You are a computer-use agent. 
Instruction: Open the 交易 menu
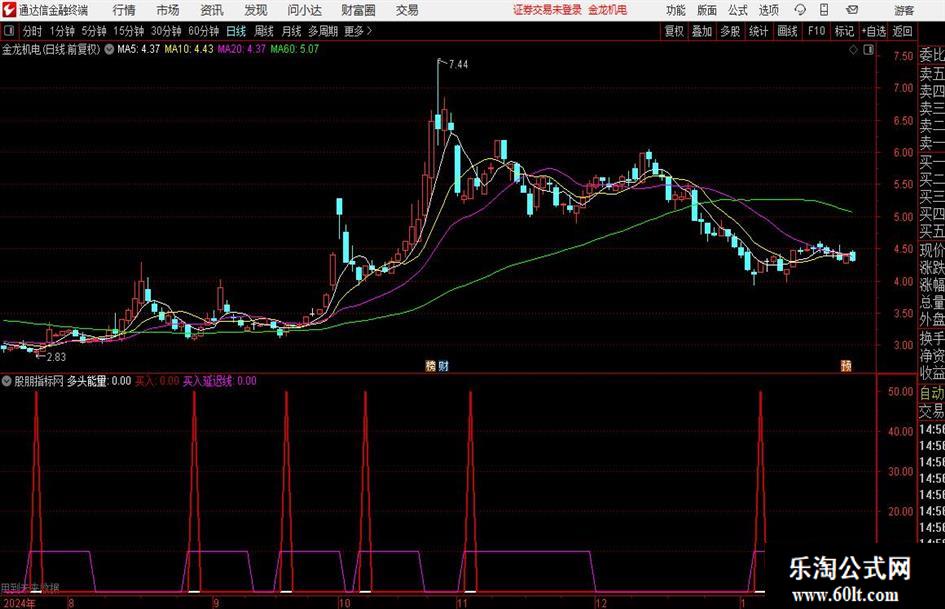(407, 10)
